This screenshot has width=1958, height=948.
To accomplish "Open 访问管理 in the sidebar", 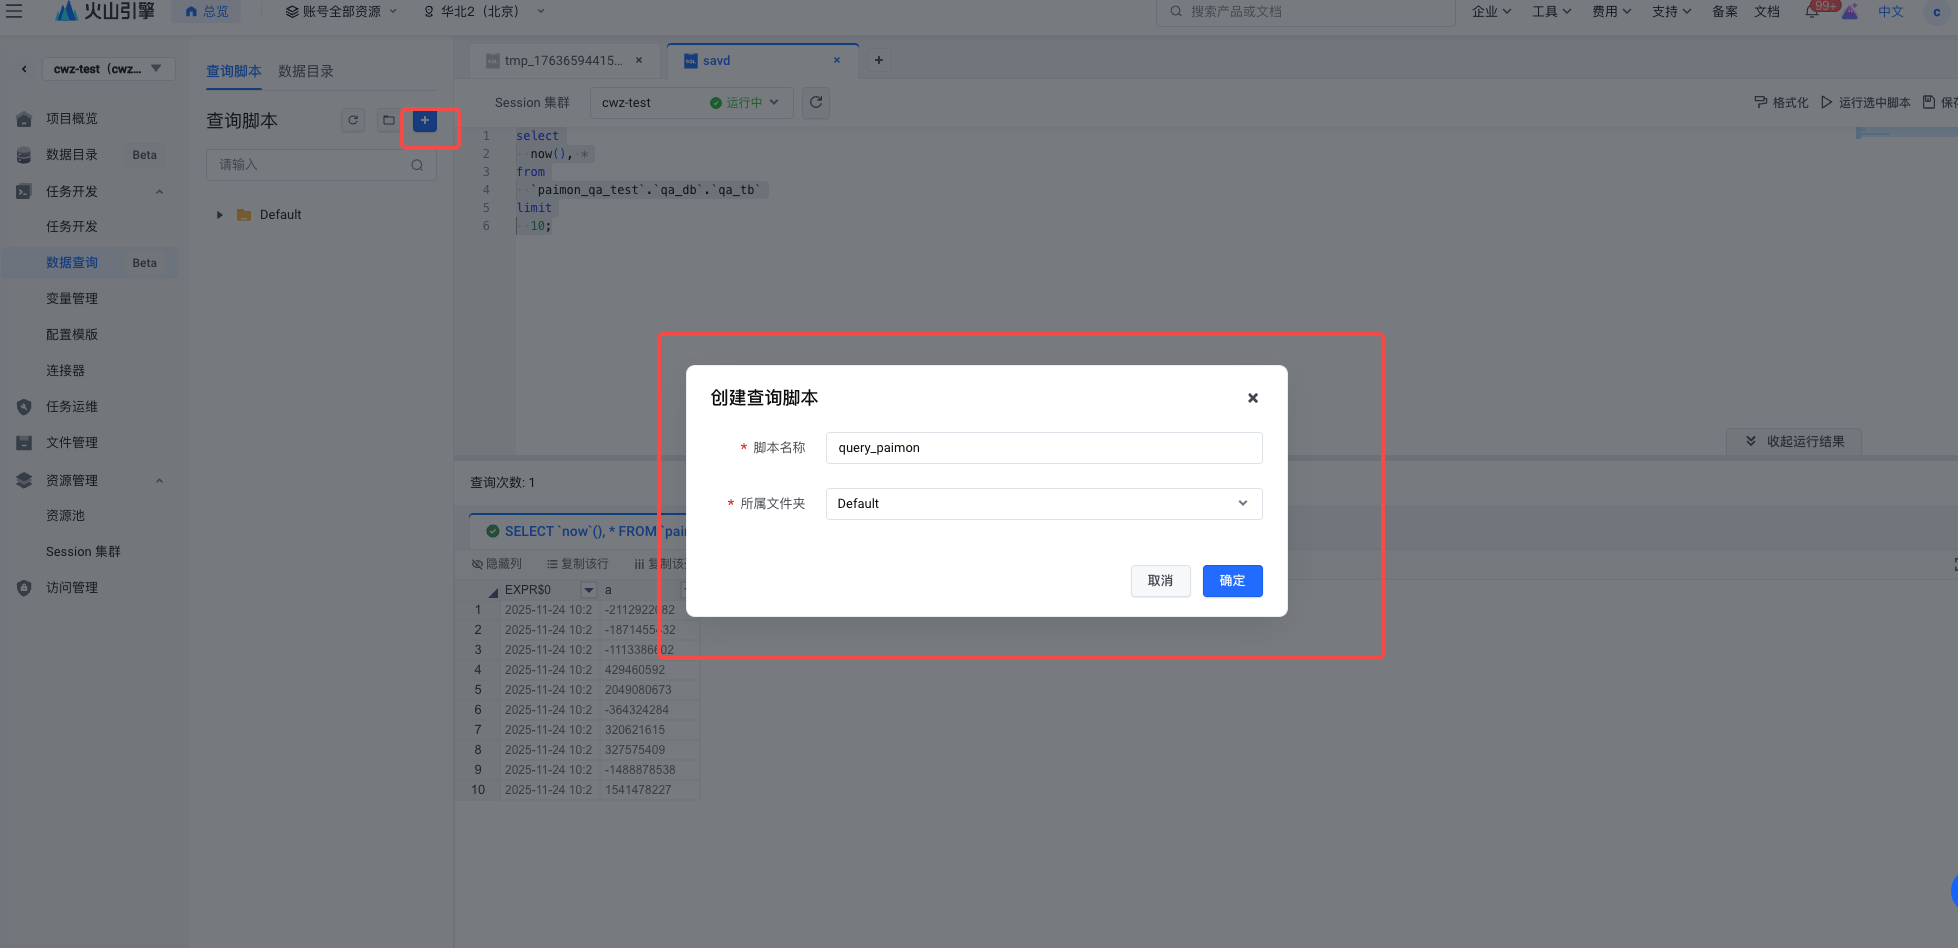I will tap(72, 588).
